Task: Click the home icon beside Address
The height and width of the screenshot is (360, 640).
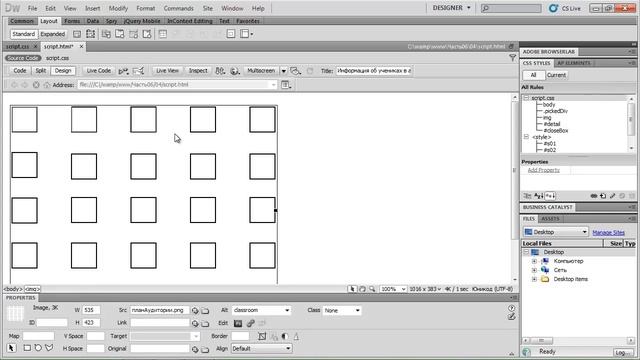Action: pos(47,85)
